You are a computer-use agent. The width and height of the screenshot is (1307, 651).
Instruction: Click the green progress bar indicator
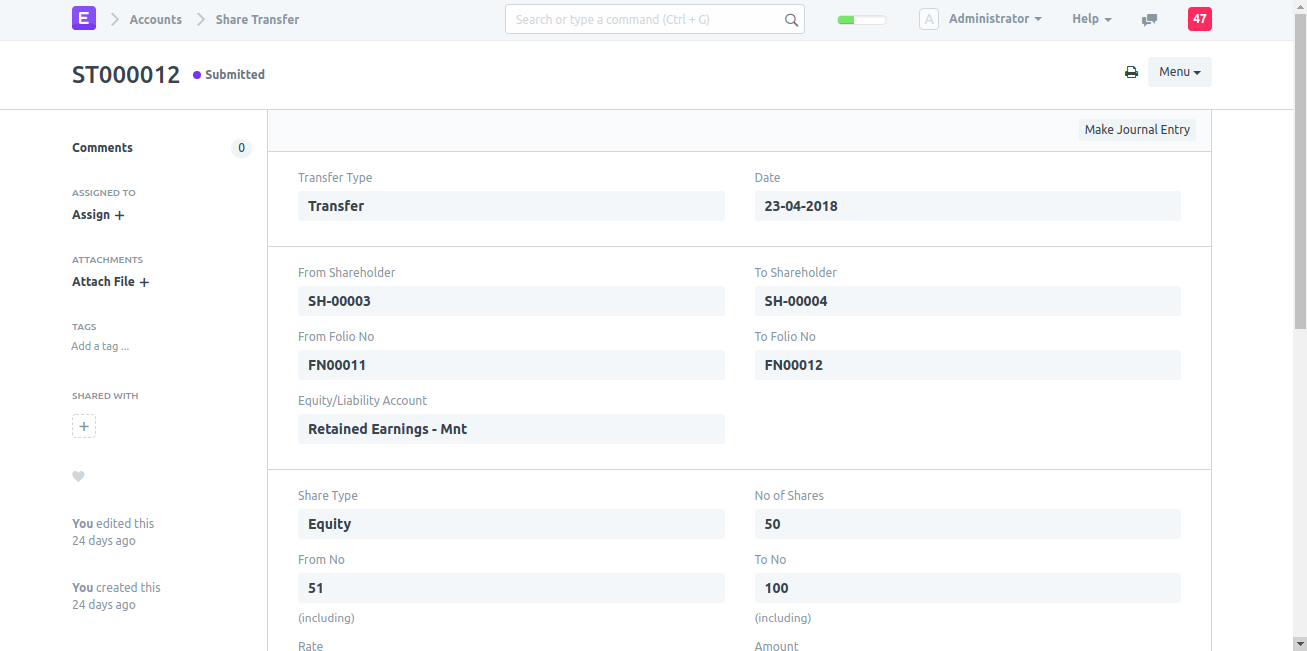[x=862, y=19]
